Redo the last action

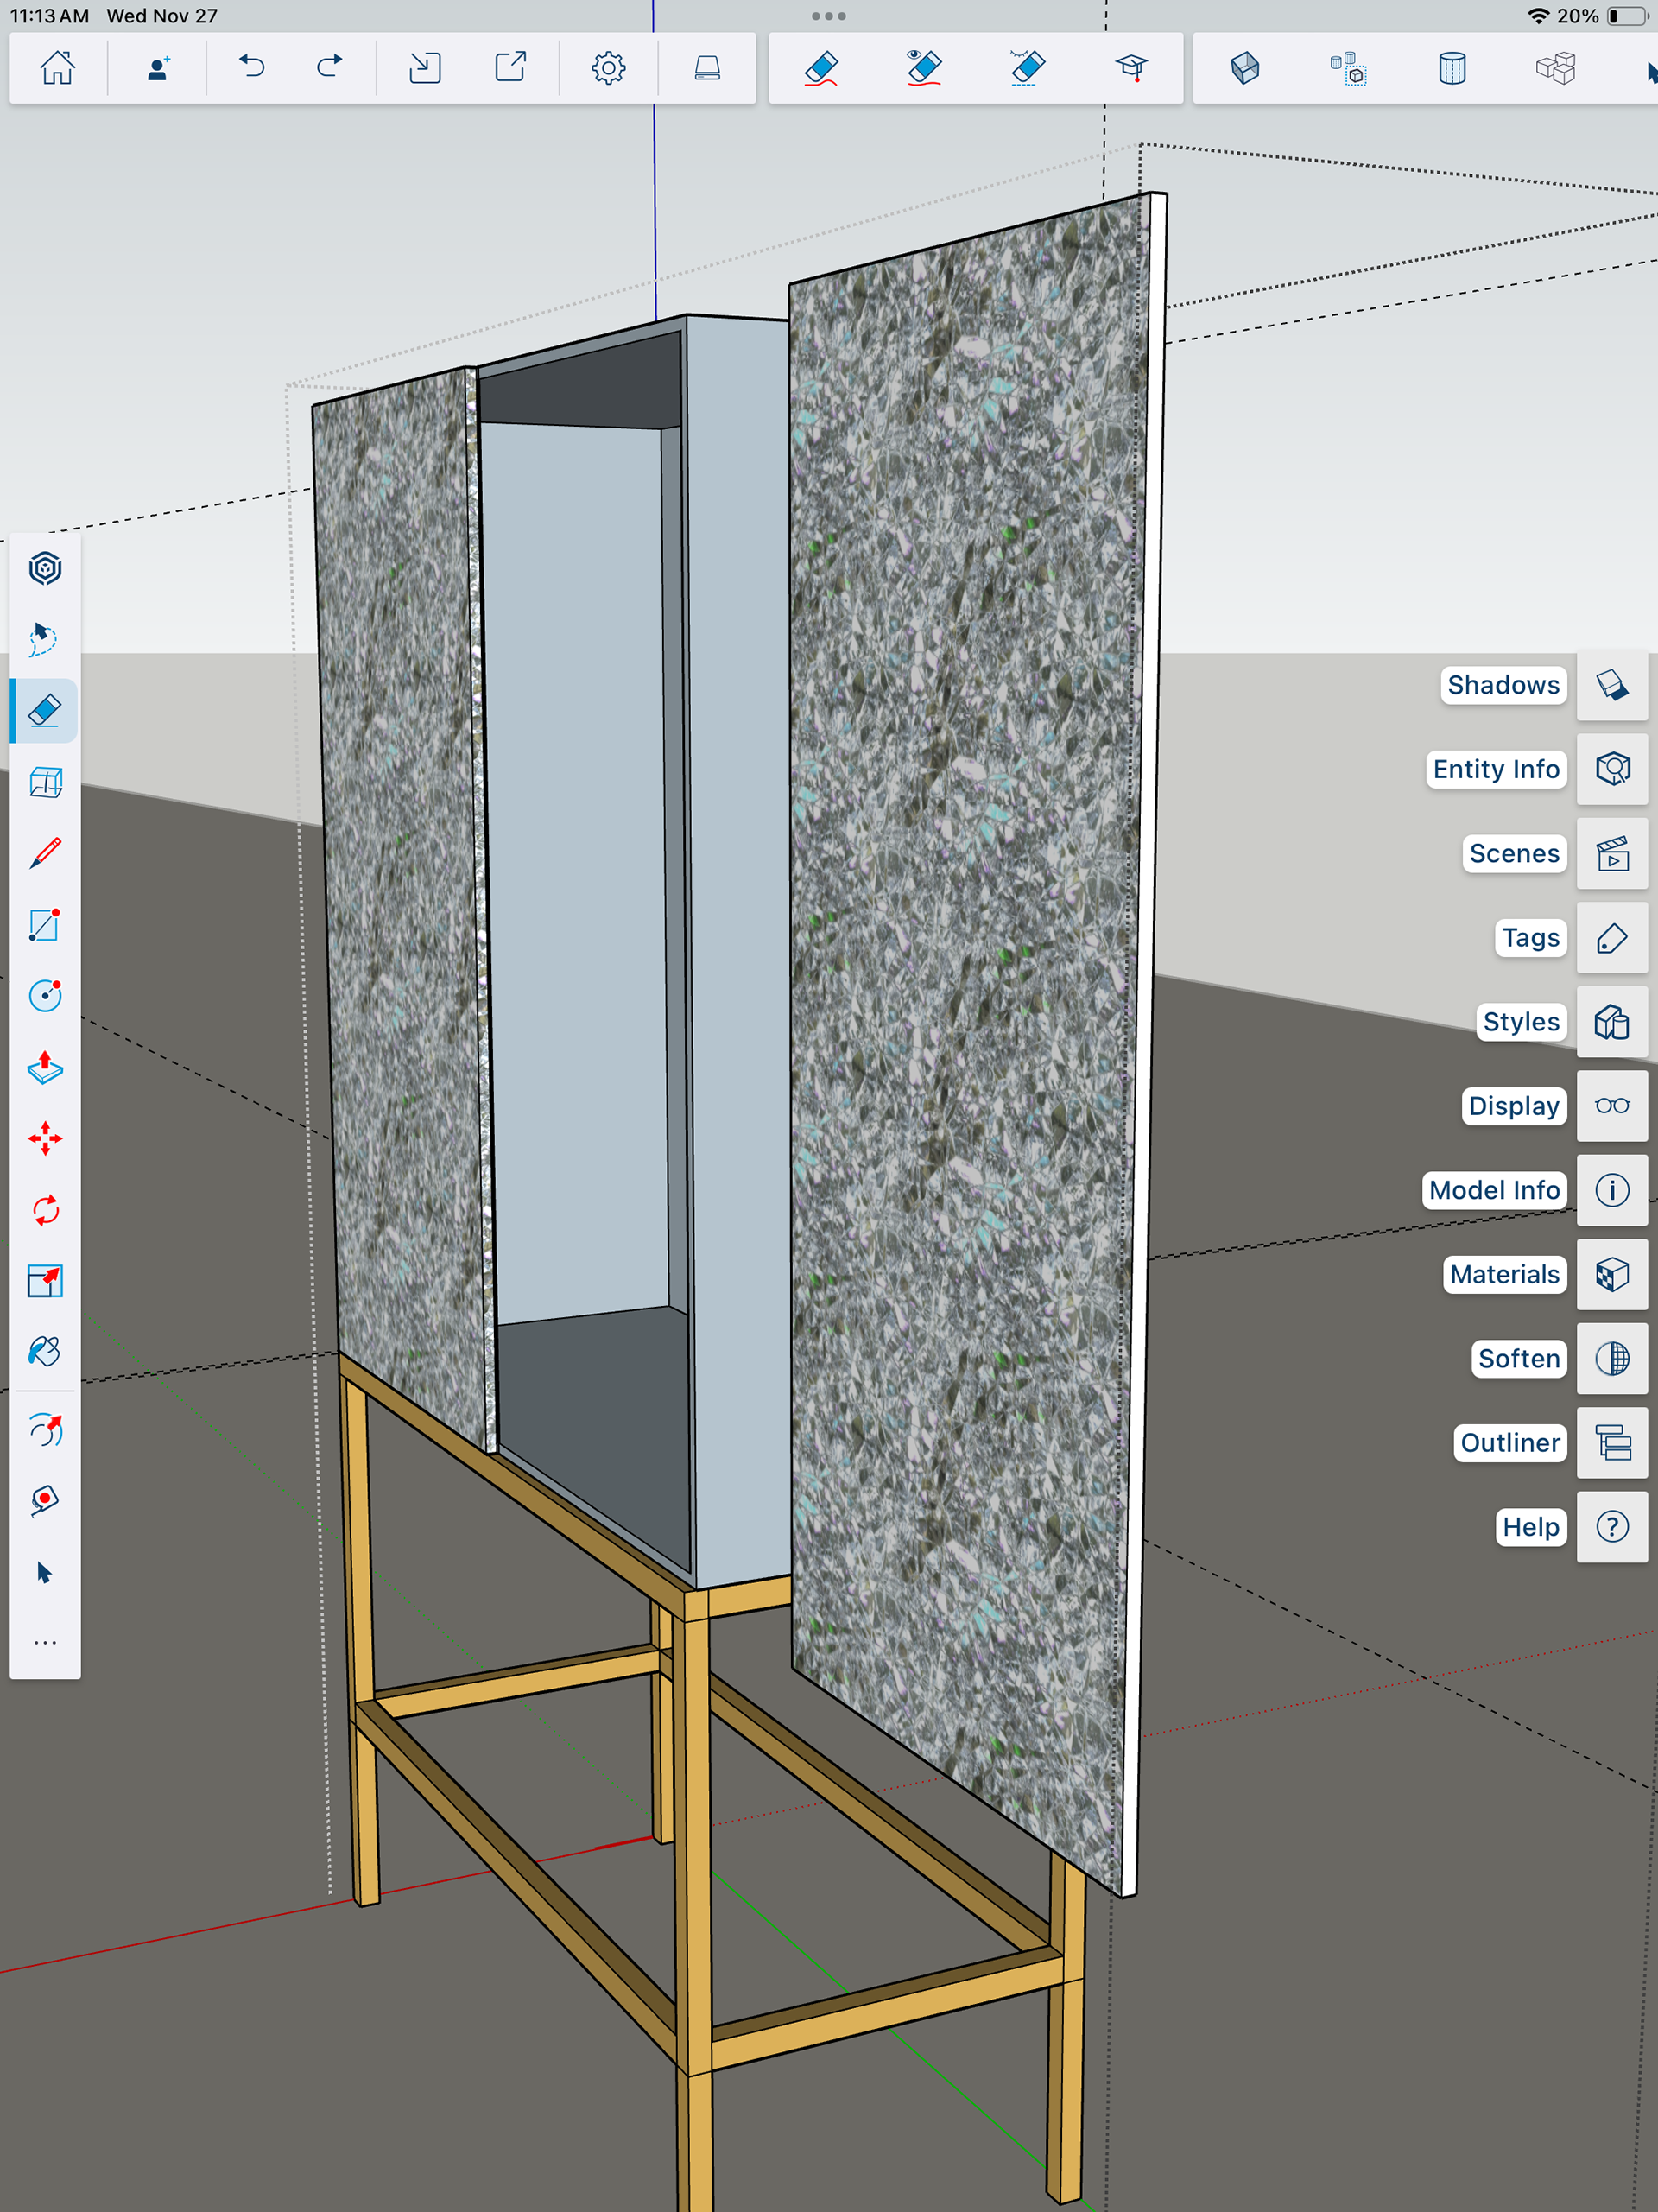click(329, 68)
